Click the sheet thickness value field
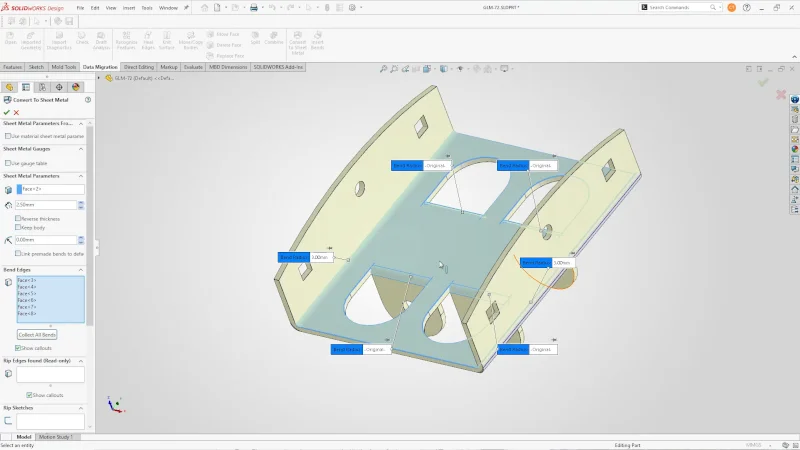This screenshot has width=800, height=450. click(46, 205)
